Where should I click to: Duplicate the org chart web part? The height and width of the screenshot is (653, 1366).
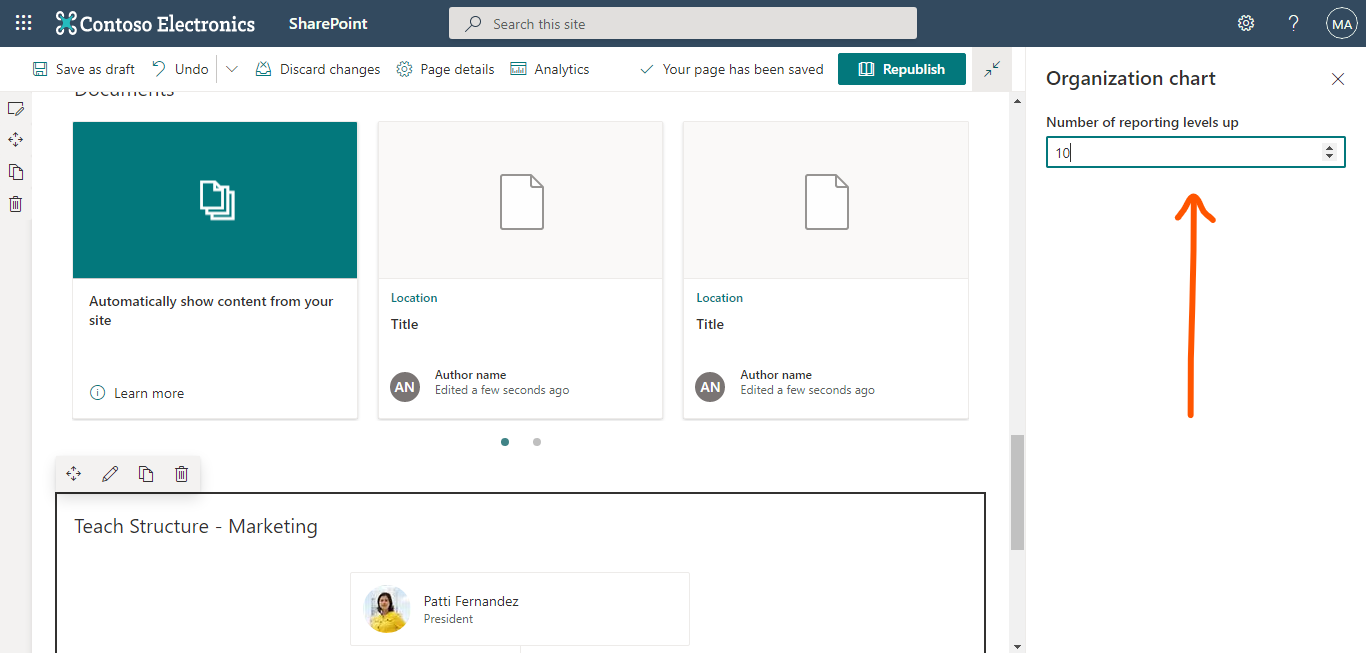(x=146, y=473)
